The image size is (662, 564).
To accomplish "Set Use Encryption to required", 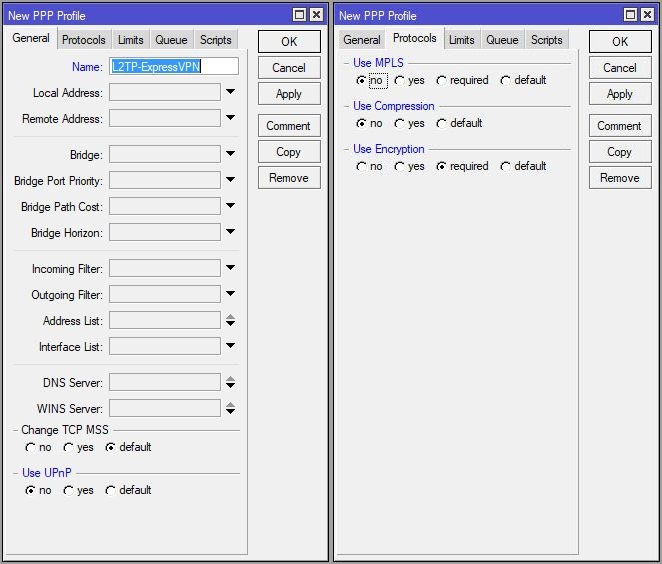I will [x=462, y=166].
